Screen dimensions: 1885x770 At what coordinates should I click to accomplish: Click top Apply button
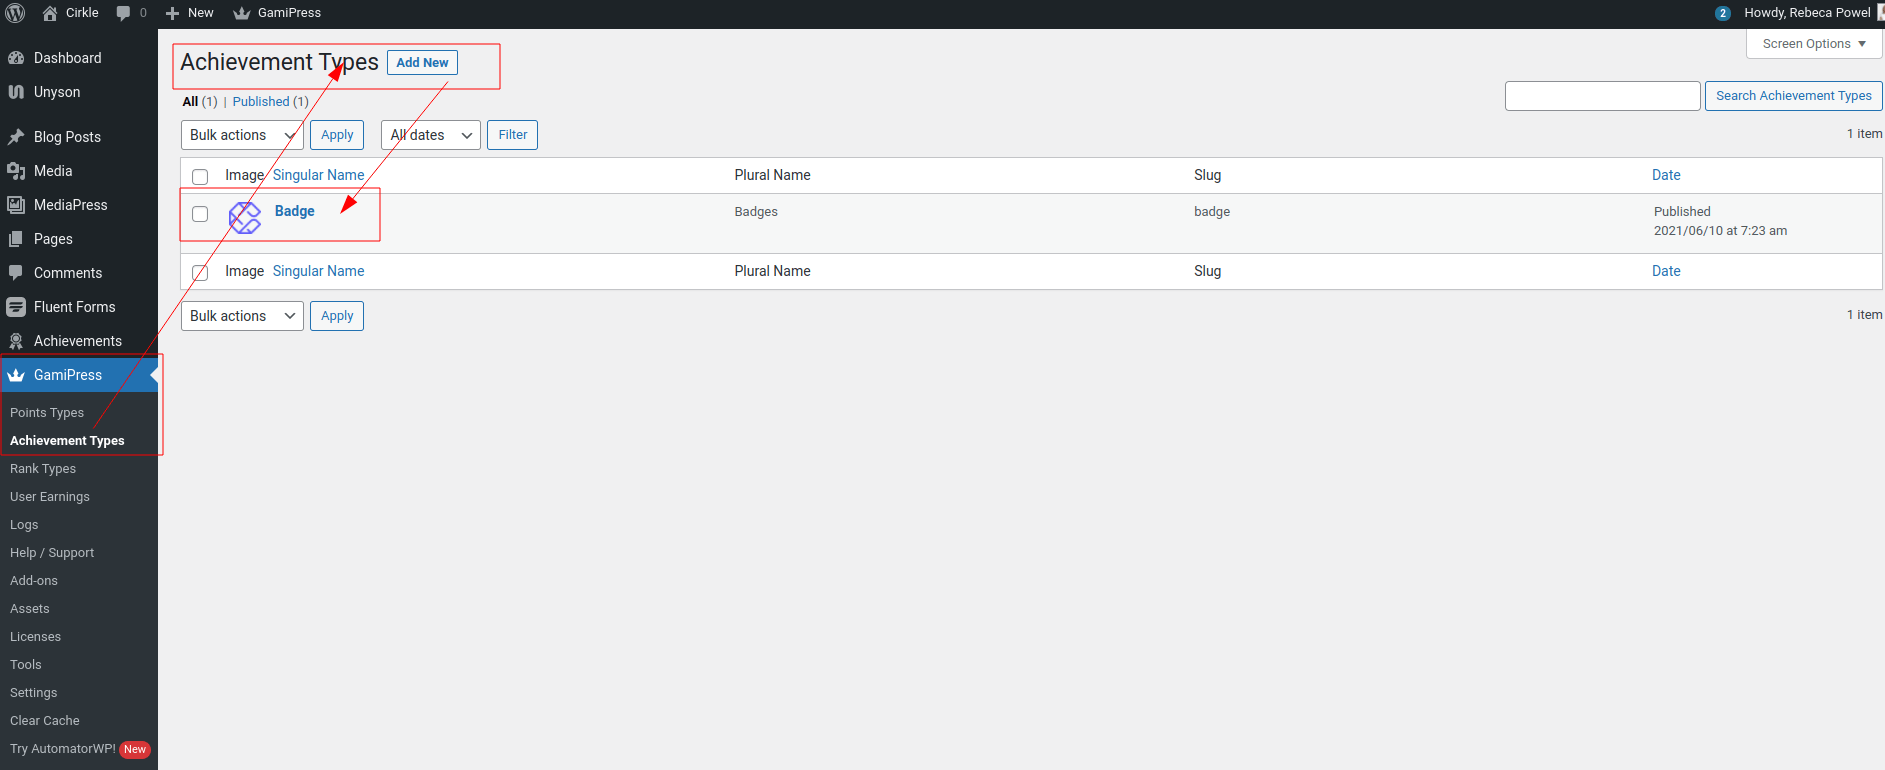(337, 135)
